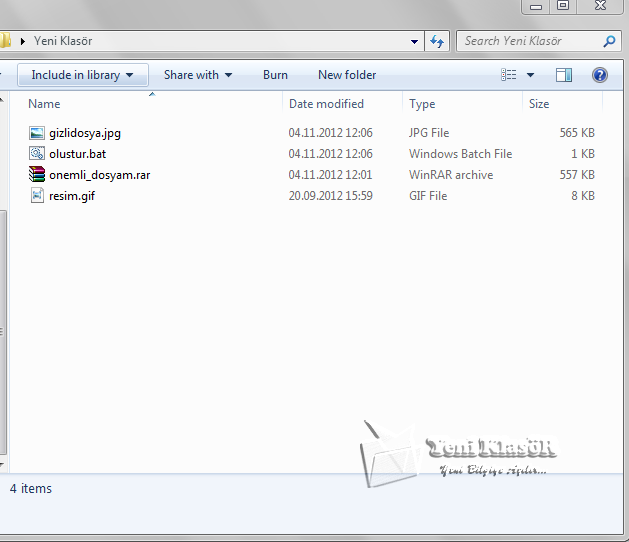This screenshot has width=629, height=542.
Task: Select the resim.gif file icon
Action: 37,196
